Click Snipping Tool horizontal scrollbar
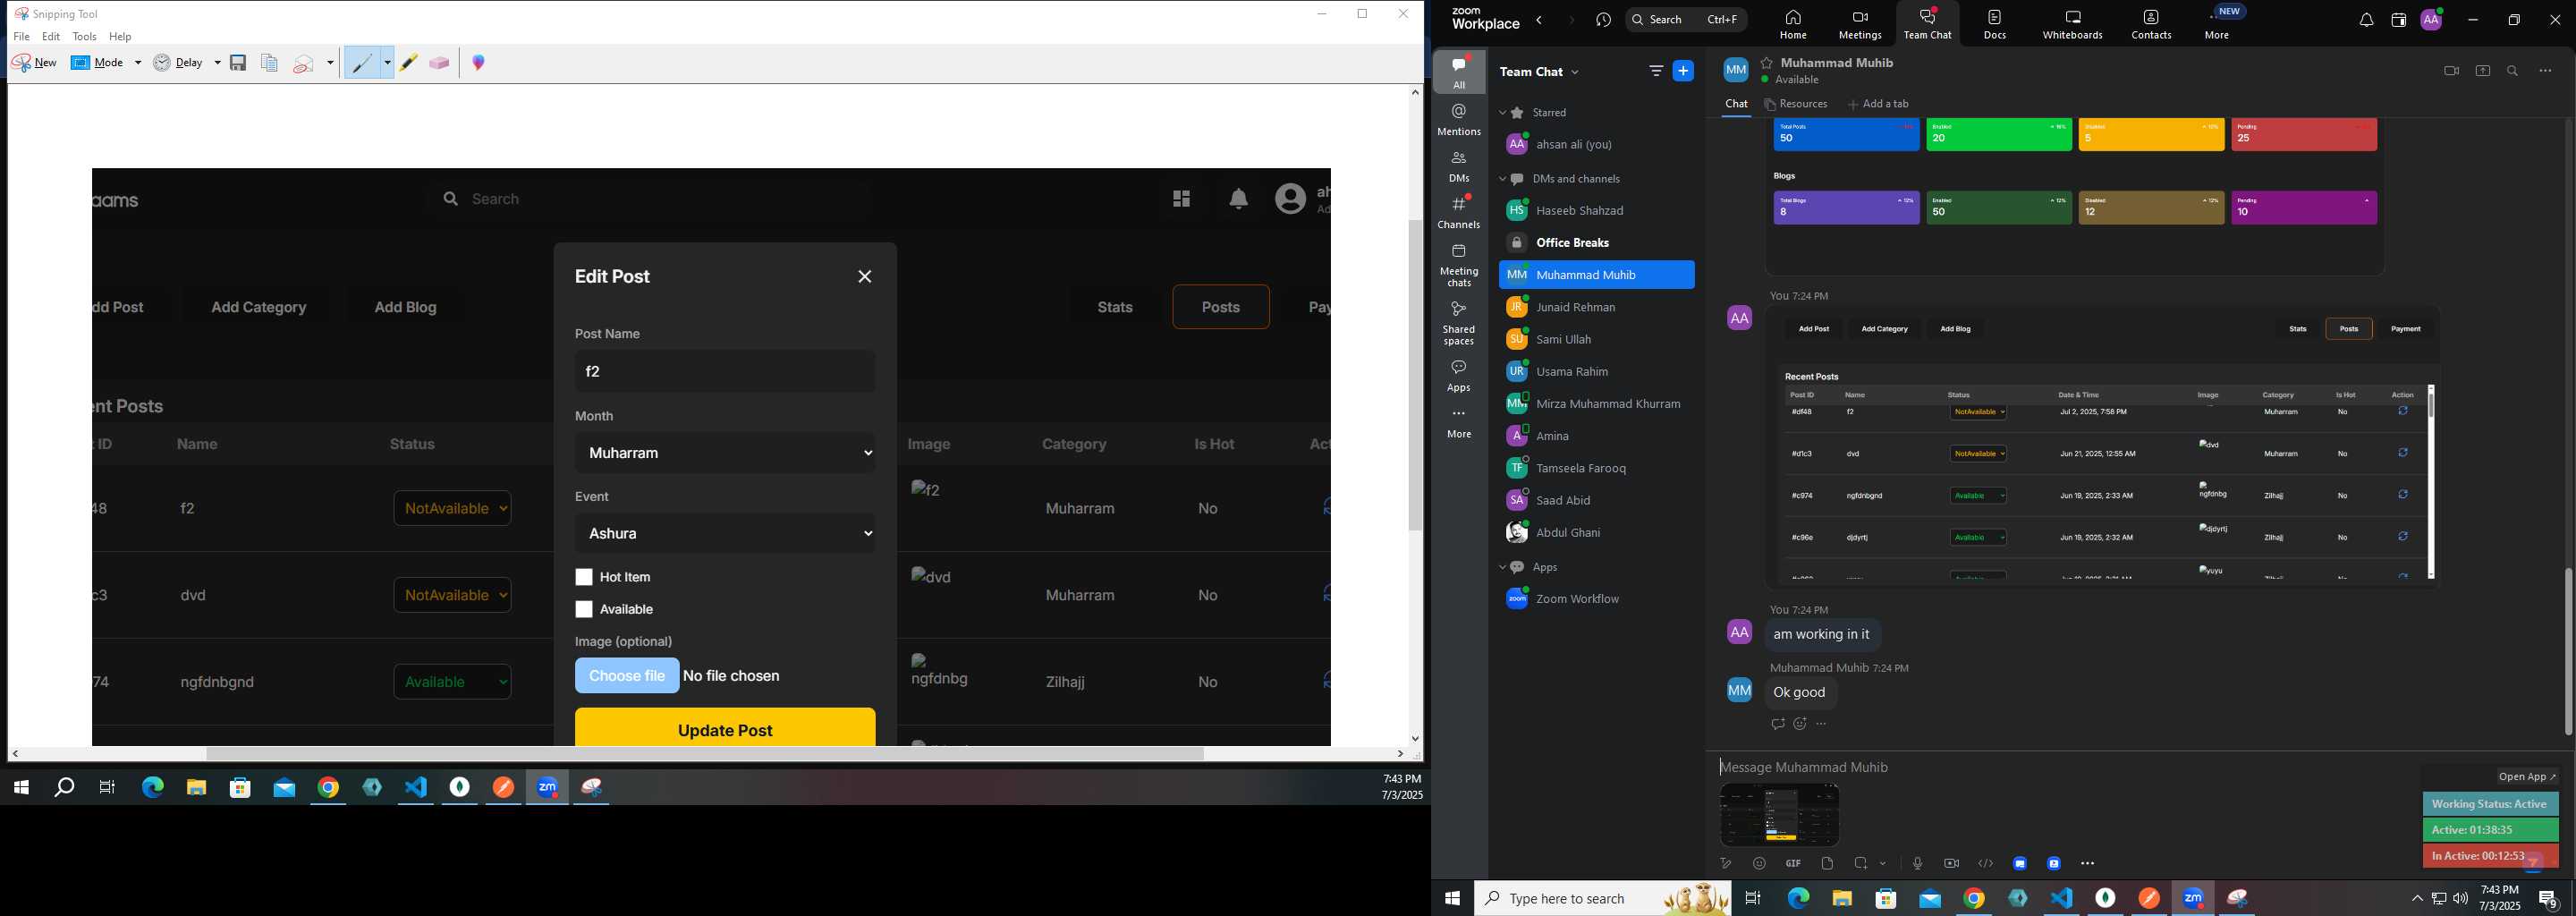The image size is (2576, 916). 705,754
